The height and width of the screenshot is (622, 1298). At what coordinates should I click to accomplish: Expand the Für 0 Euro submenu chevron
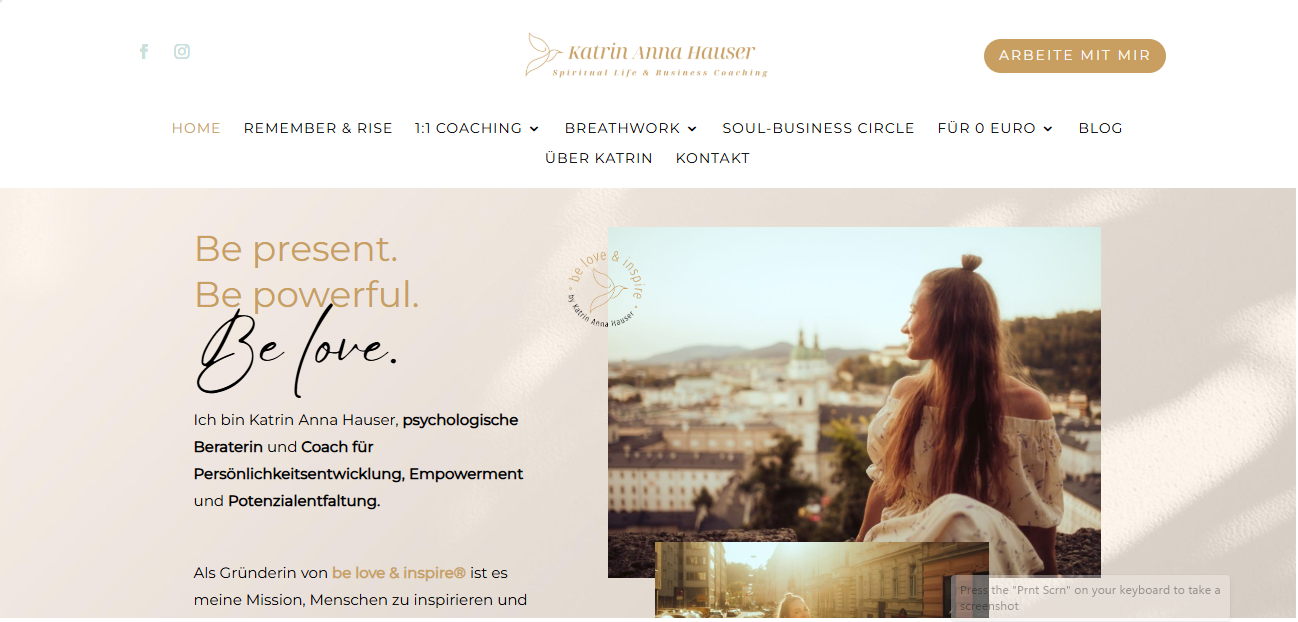coord(1048,129)
